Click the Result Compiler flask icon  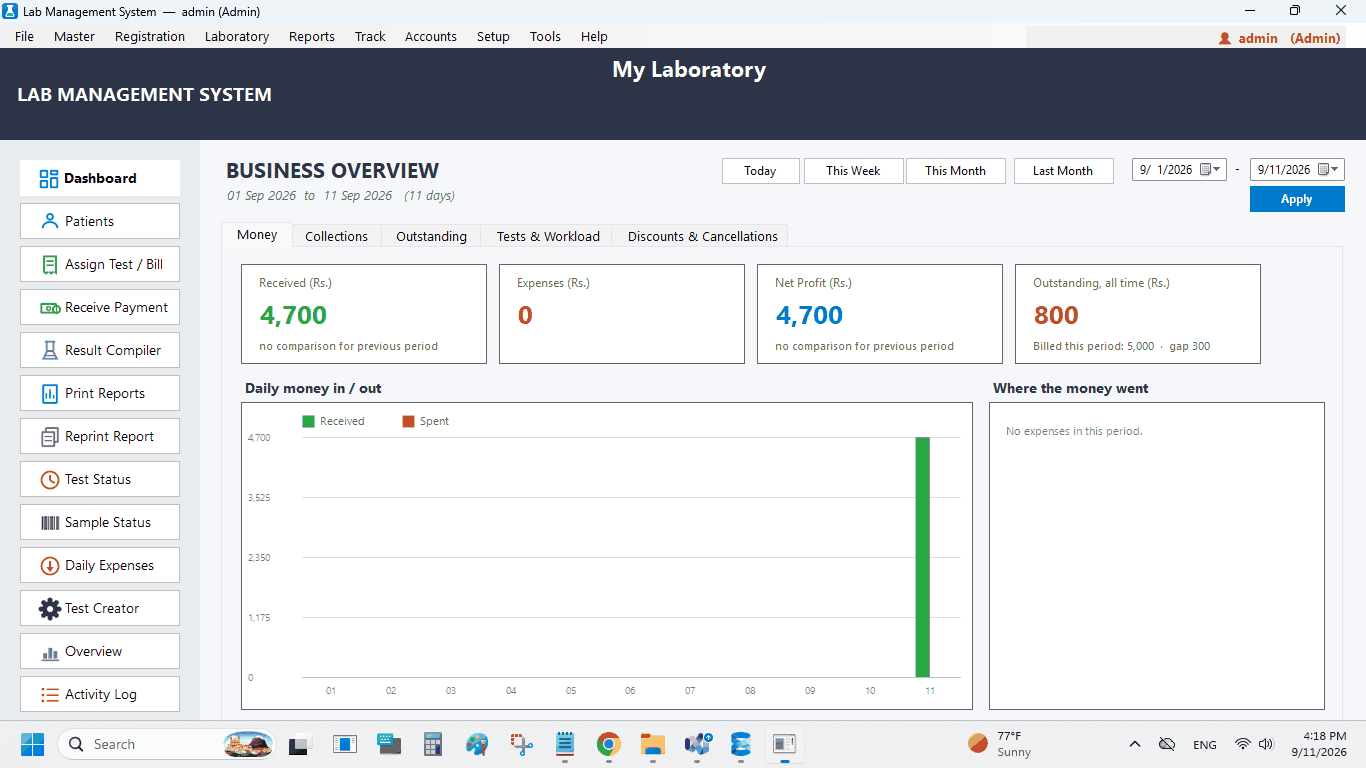coord(49,350)
